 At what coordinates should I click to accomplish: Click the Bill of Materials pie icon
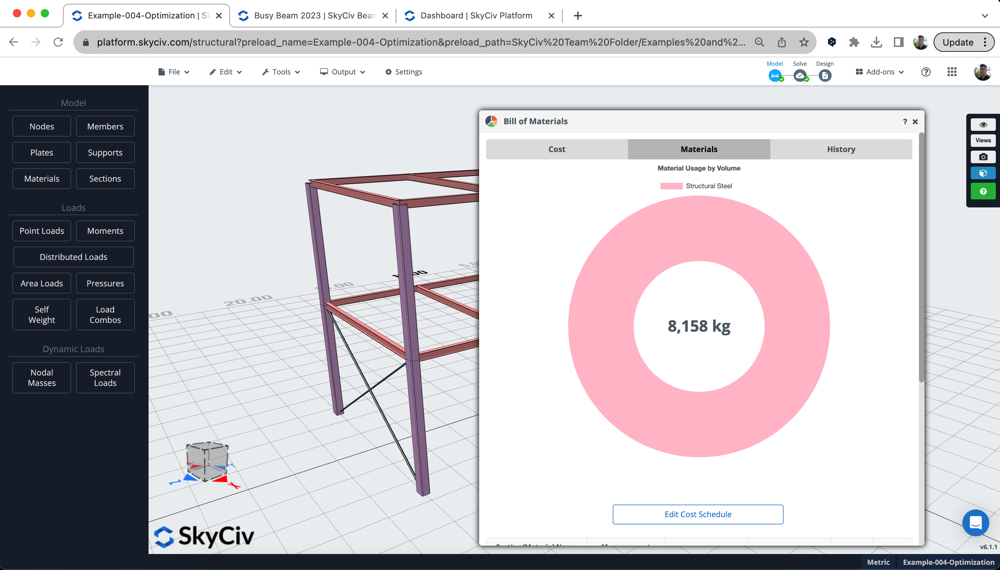(x=491, y=121)
